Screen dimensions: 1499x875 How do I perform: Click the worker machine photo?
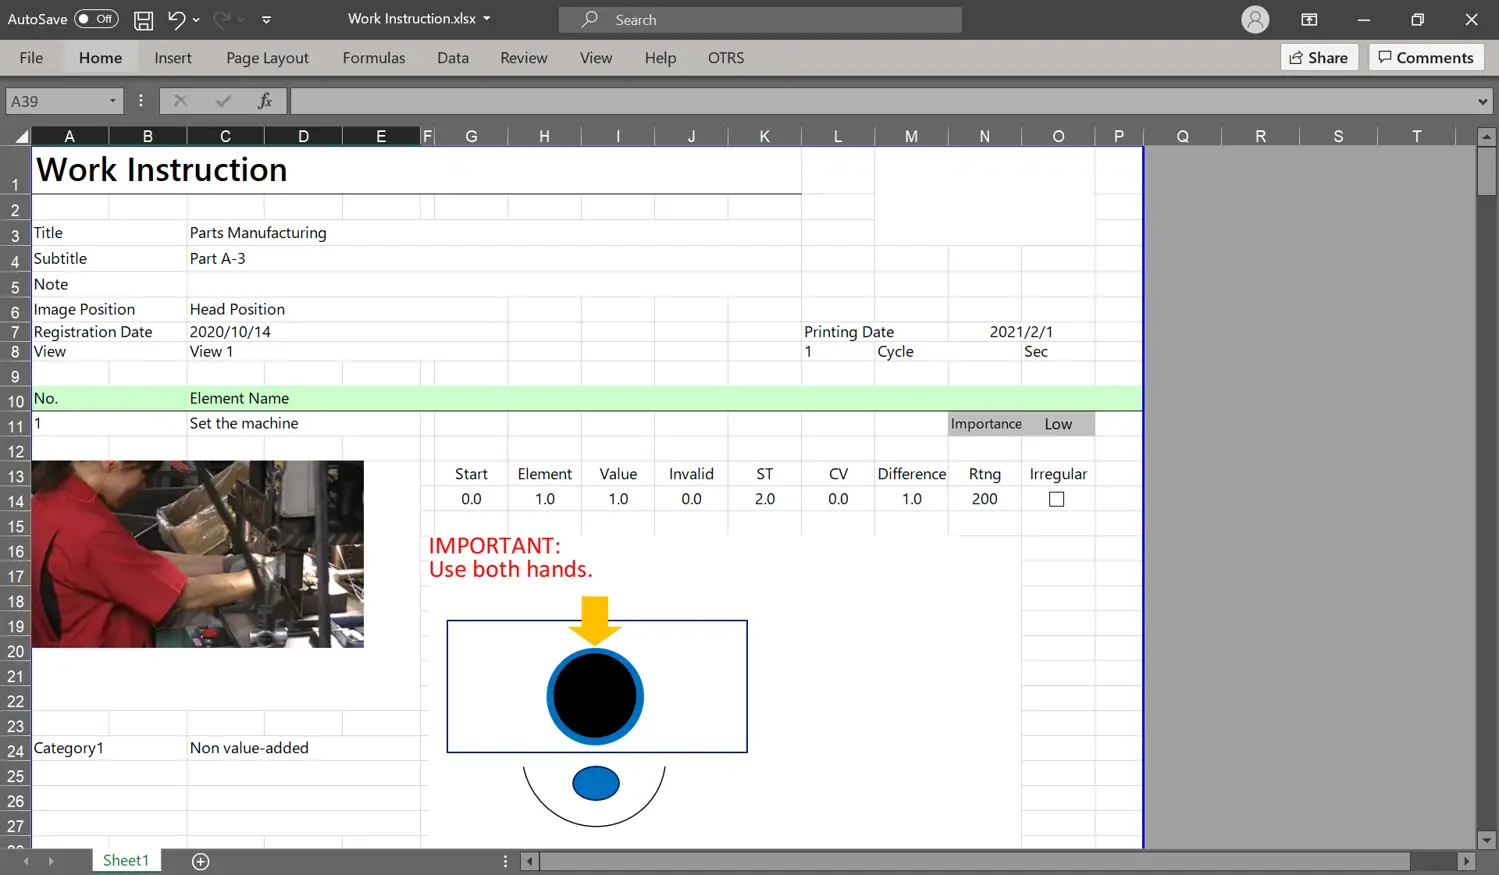click(198, 554)
